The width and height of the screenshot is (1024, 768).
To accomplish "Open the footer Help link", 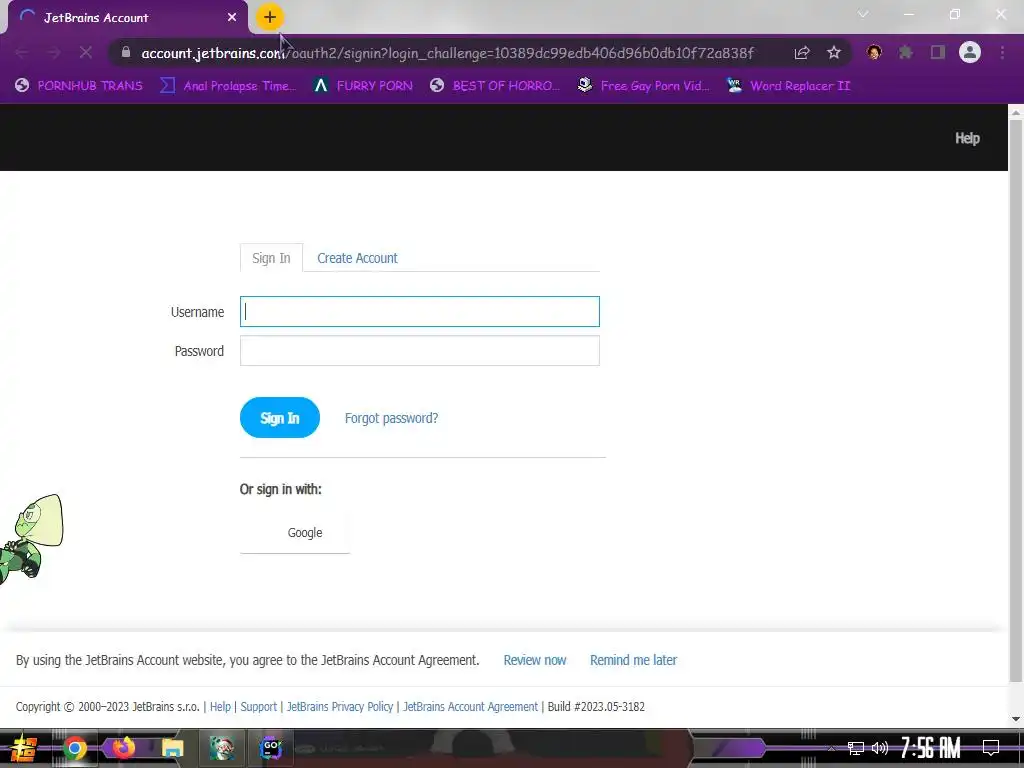I will (220, 707).
